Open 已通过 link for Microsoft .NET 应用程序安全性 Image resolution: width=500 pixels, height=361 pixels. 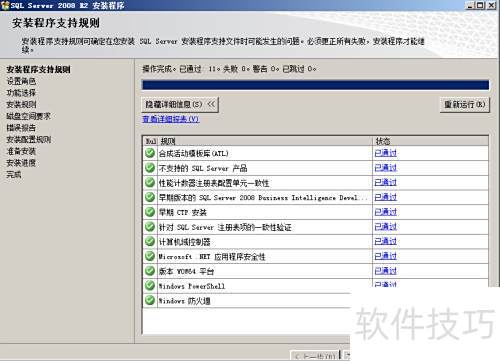click(386, 256)
